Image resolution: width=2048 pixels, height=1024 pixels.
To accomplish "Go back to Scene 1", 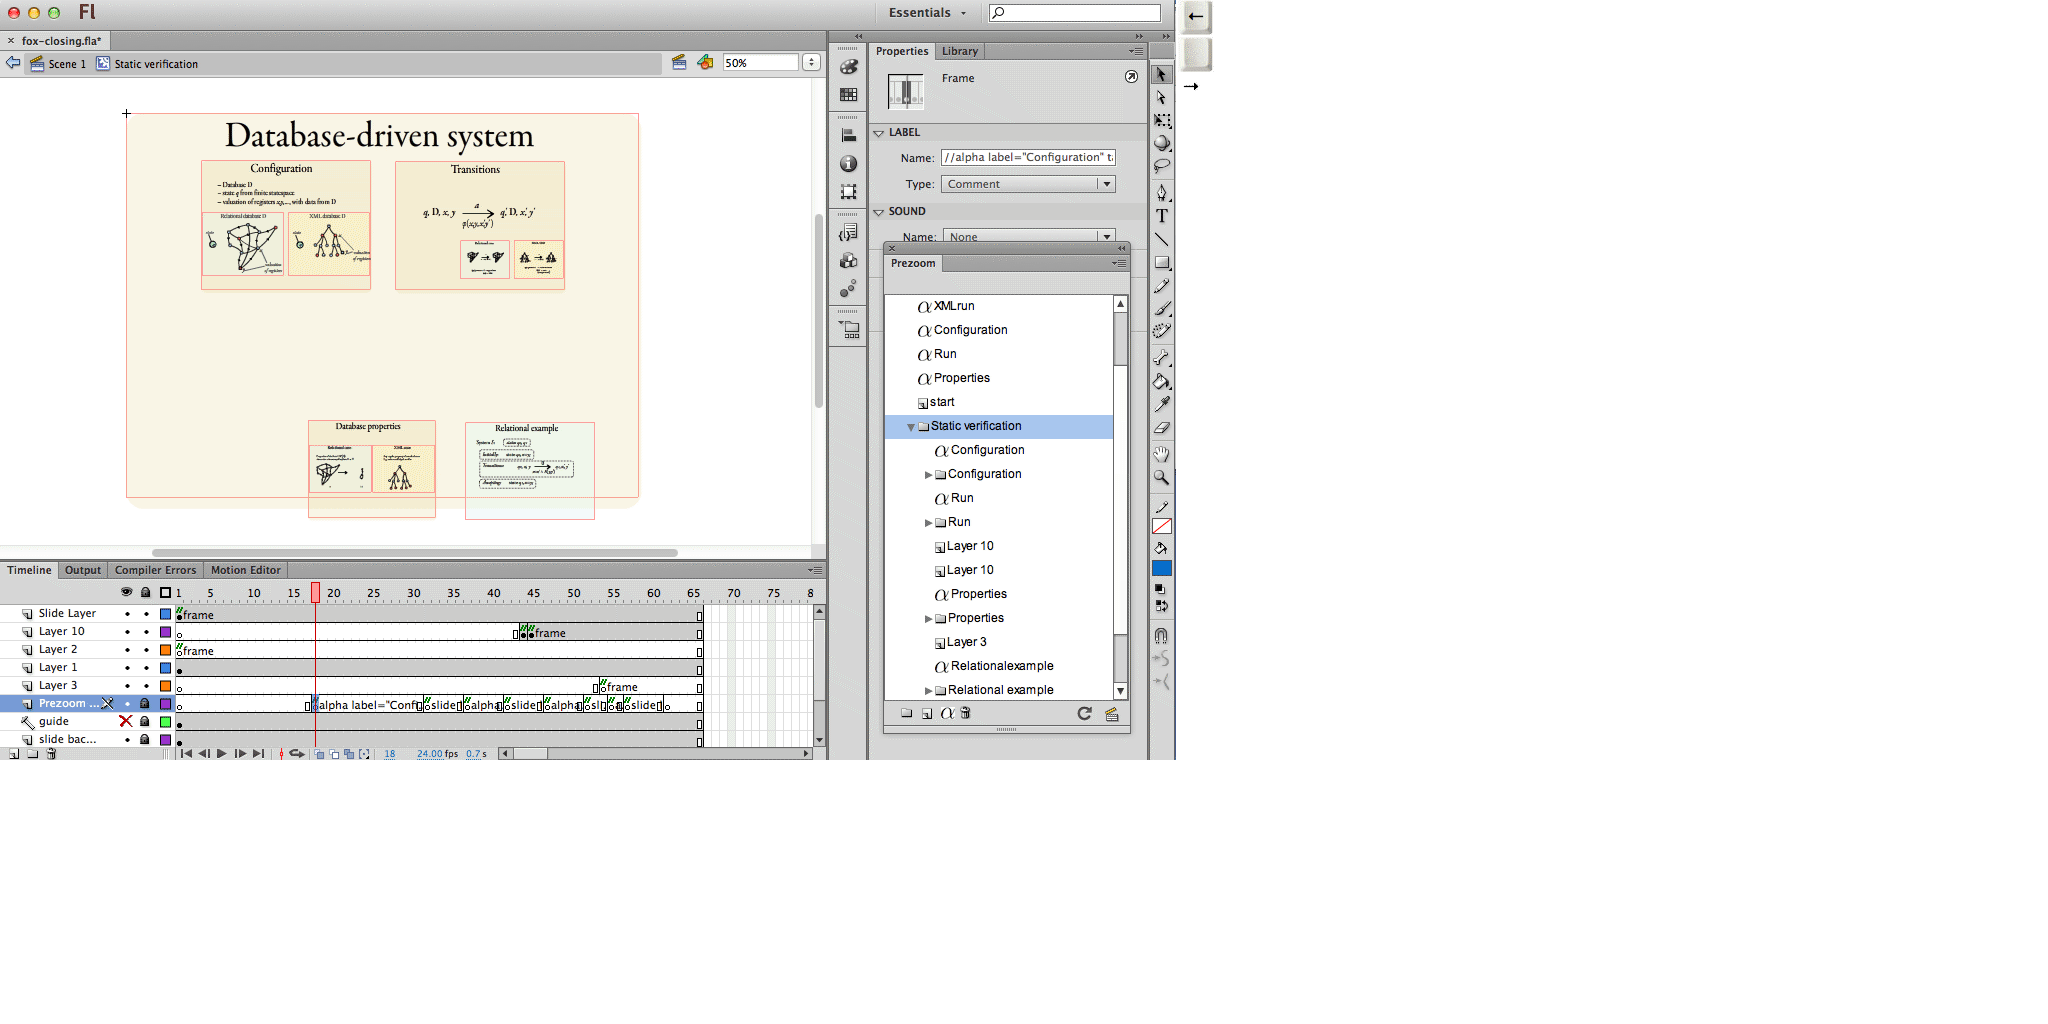I will pos(59,64).
